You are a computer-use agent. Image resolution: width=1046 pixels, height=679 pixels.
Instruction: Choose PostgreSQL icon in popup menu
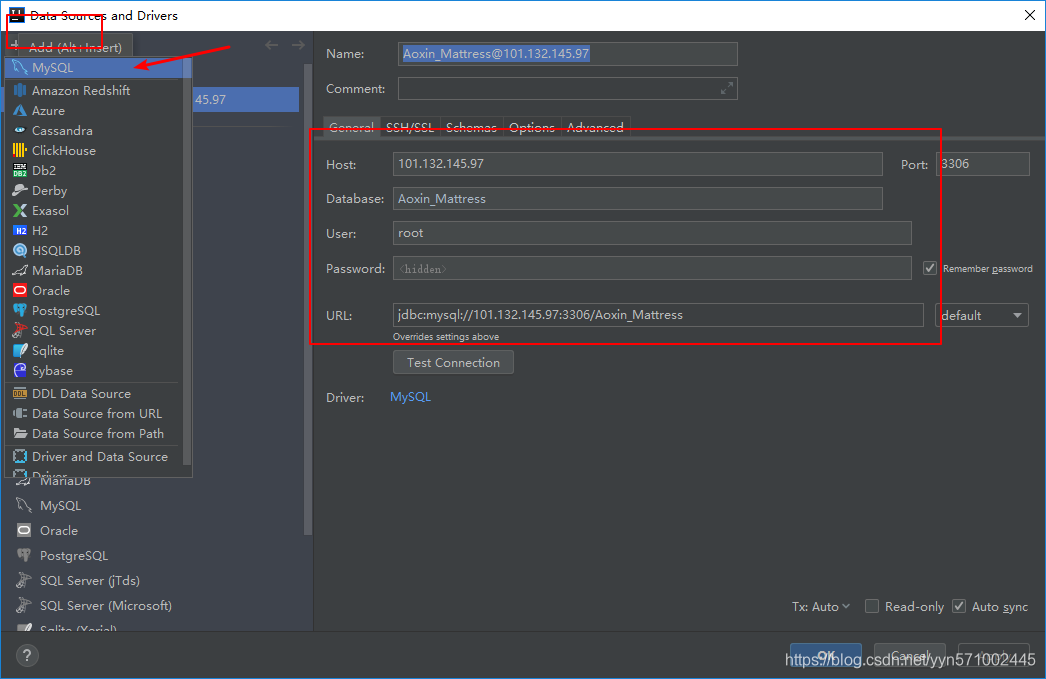click(20, 310)
